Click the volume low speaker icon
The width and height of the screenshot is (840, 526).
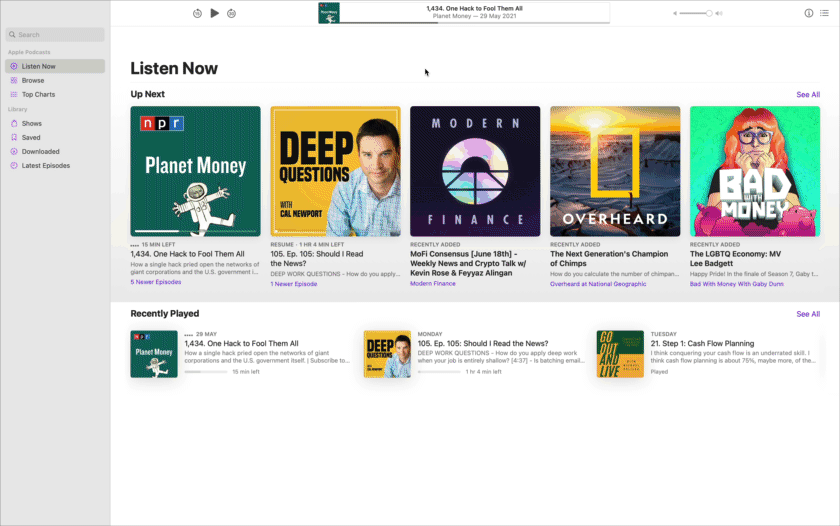675,13
